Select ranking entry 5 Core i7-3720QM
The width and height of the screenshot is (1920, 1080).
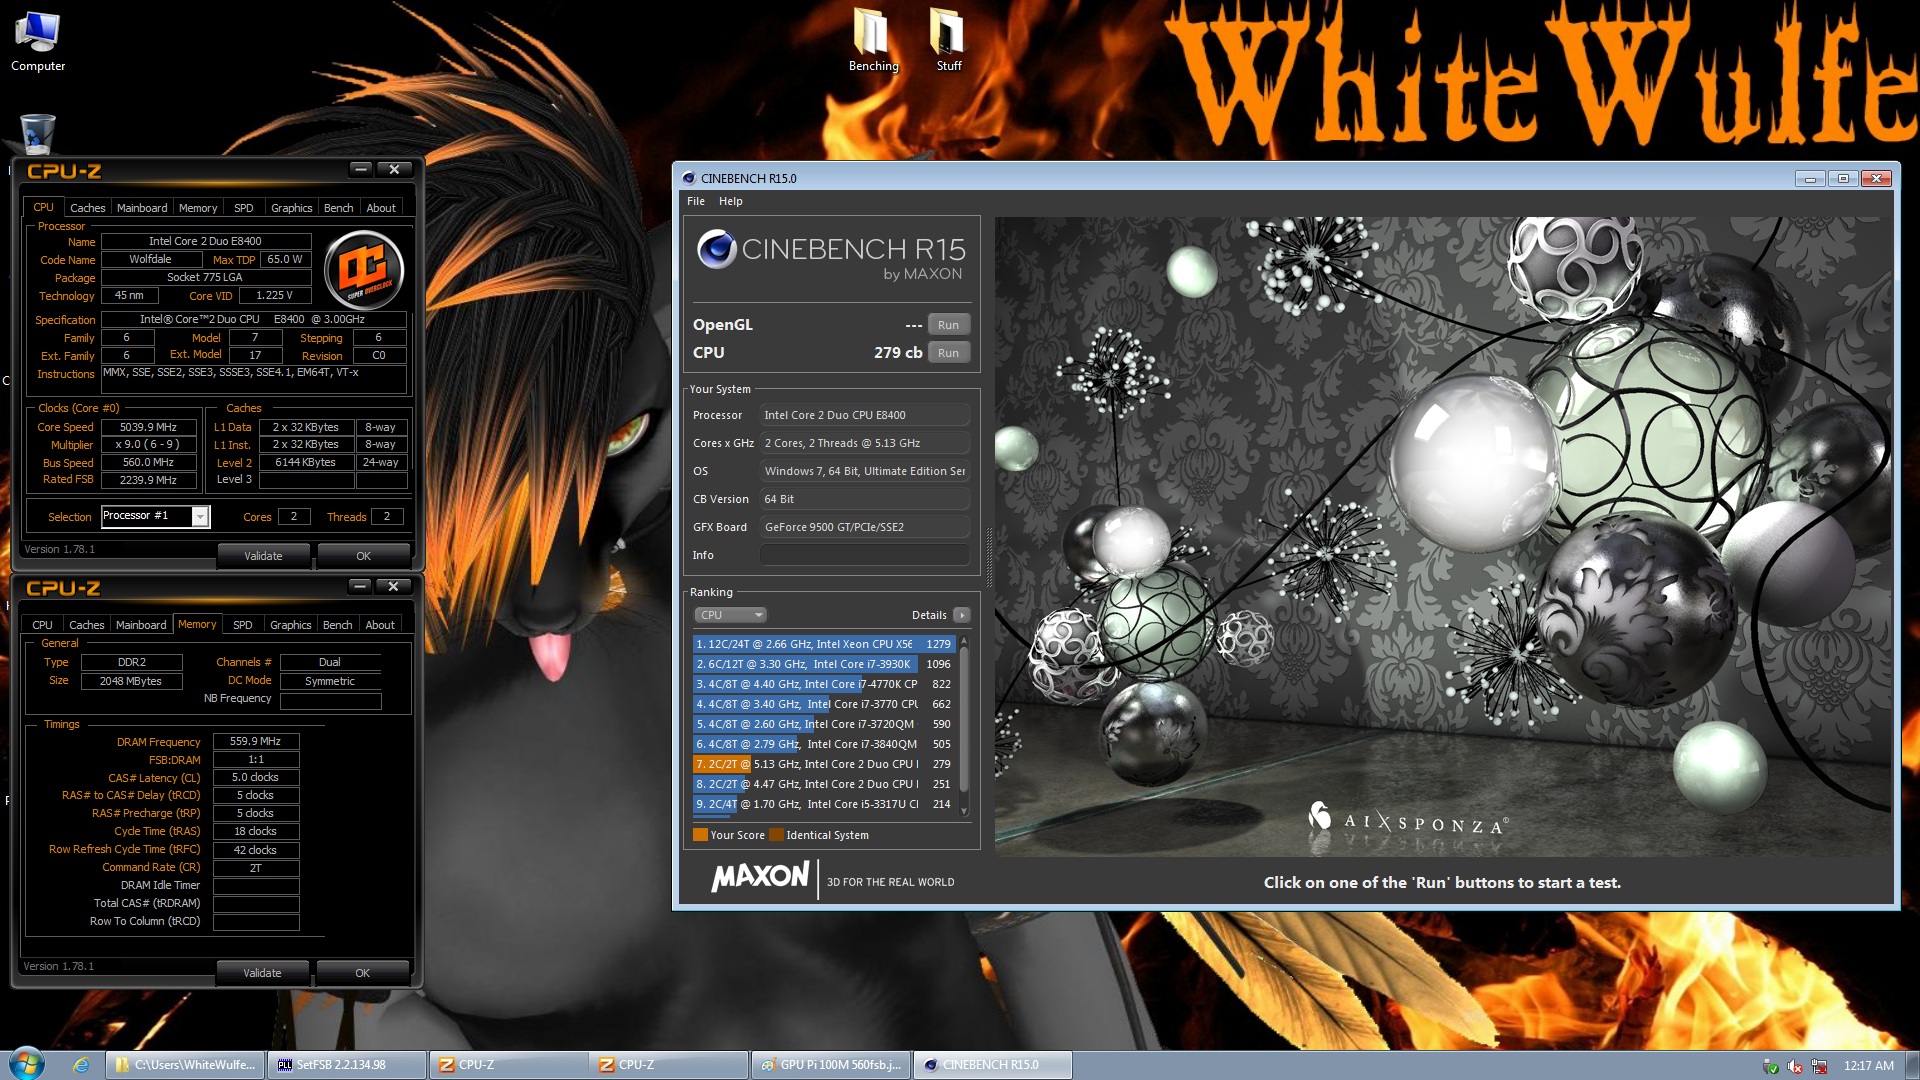point(824,724)
